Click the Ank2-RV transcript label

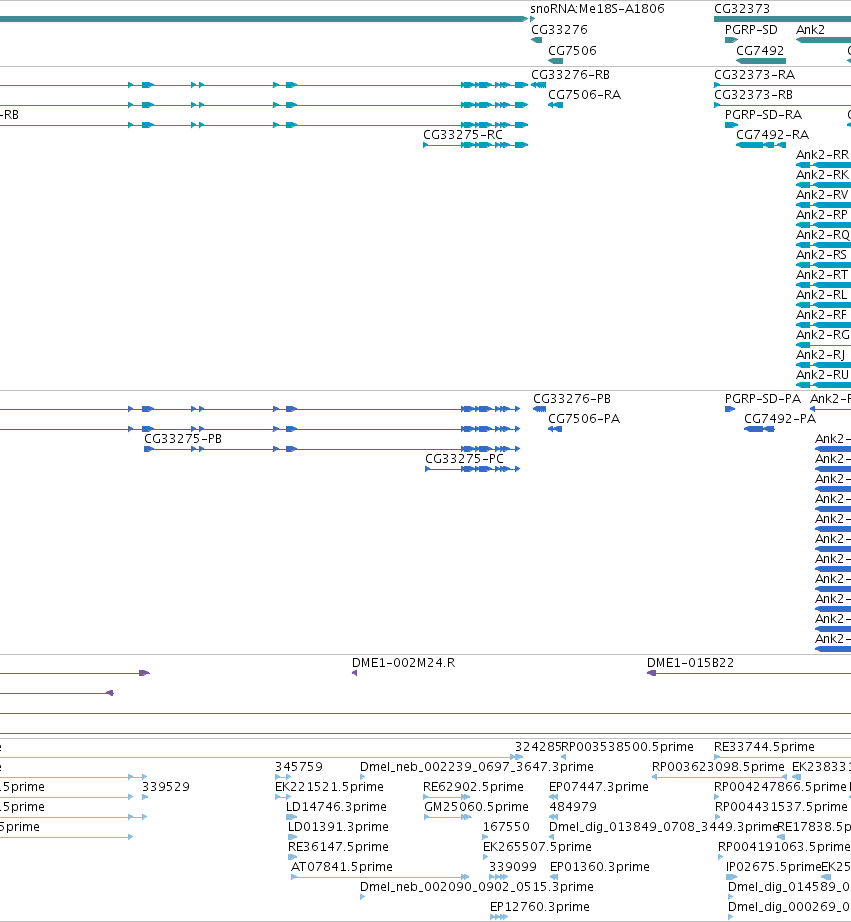(x=822, y=195)
